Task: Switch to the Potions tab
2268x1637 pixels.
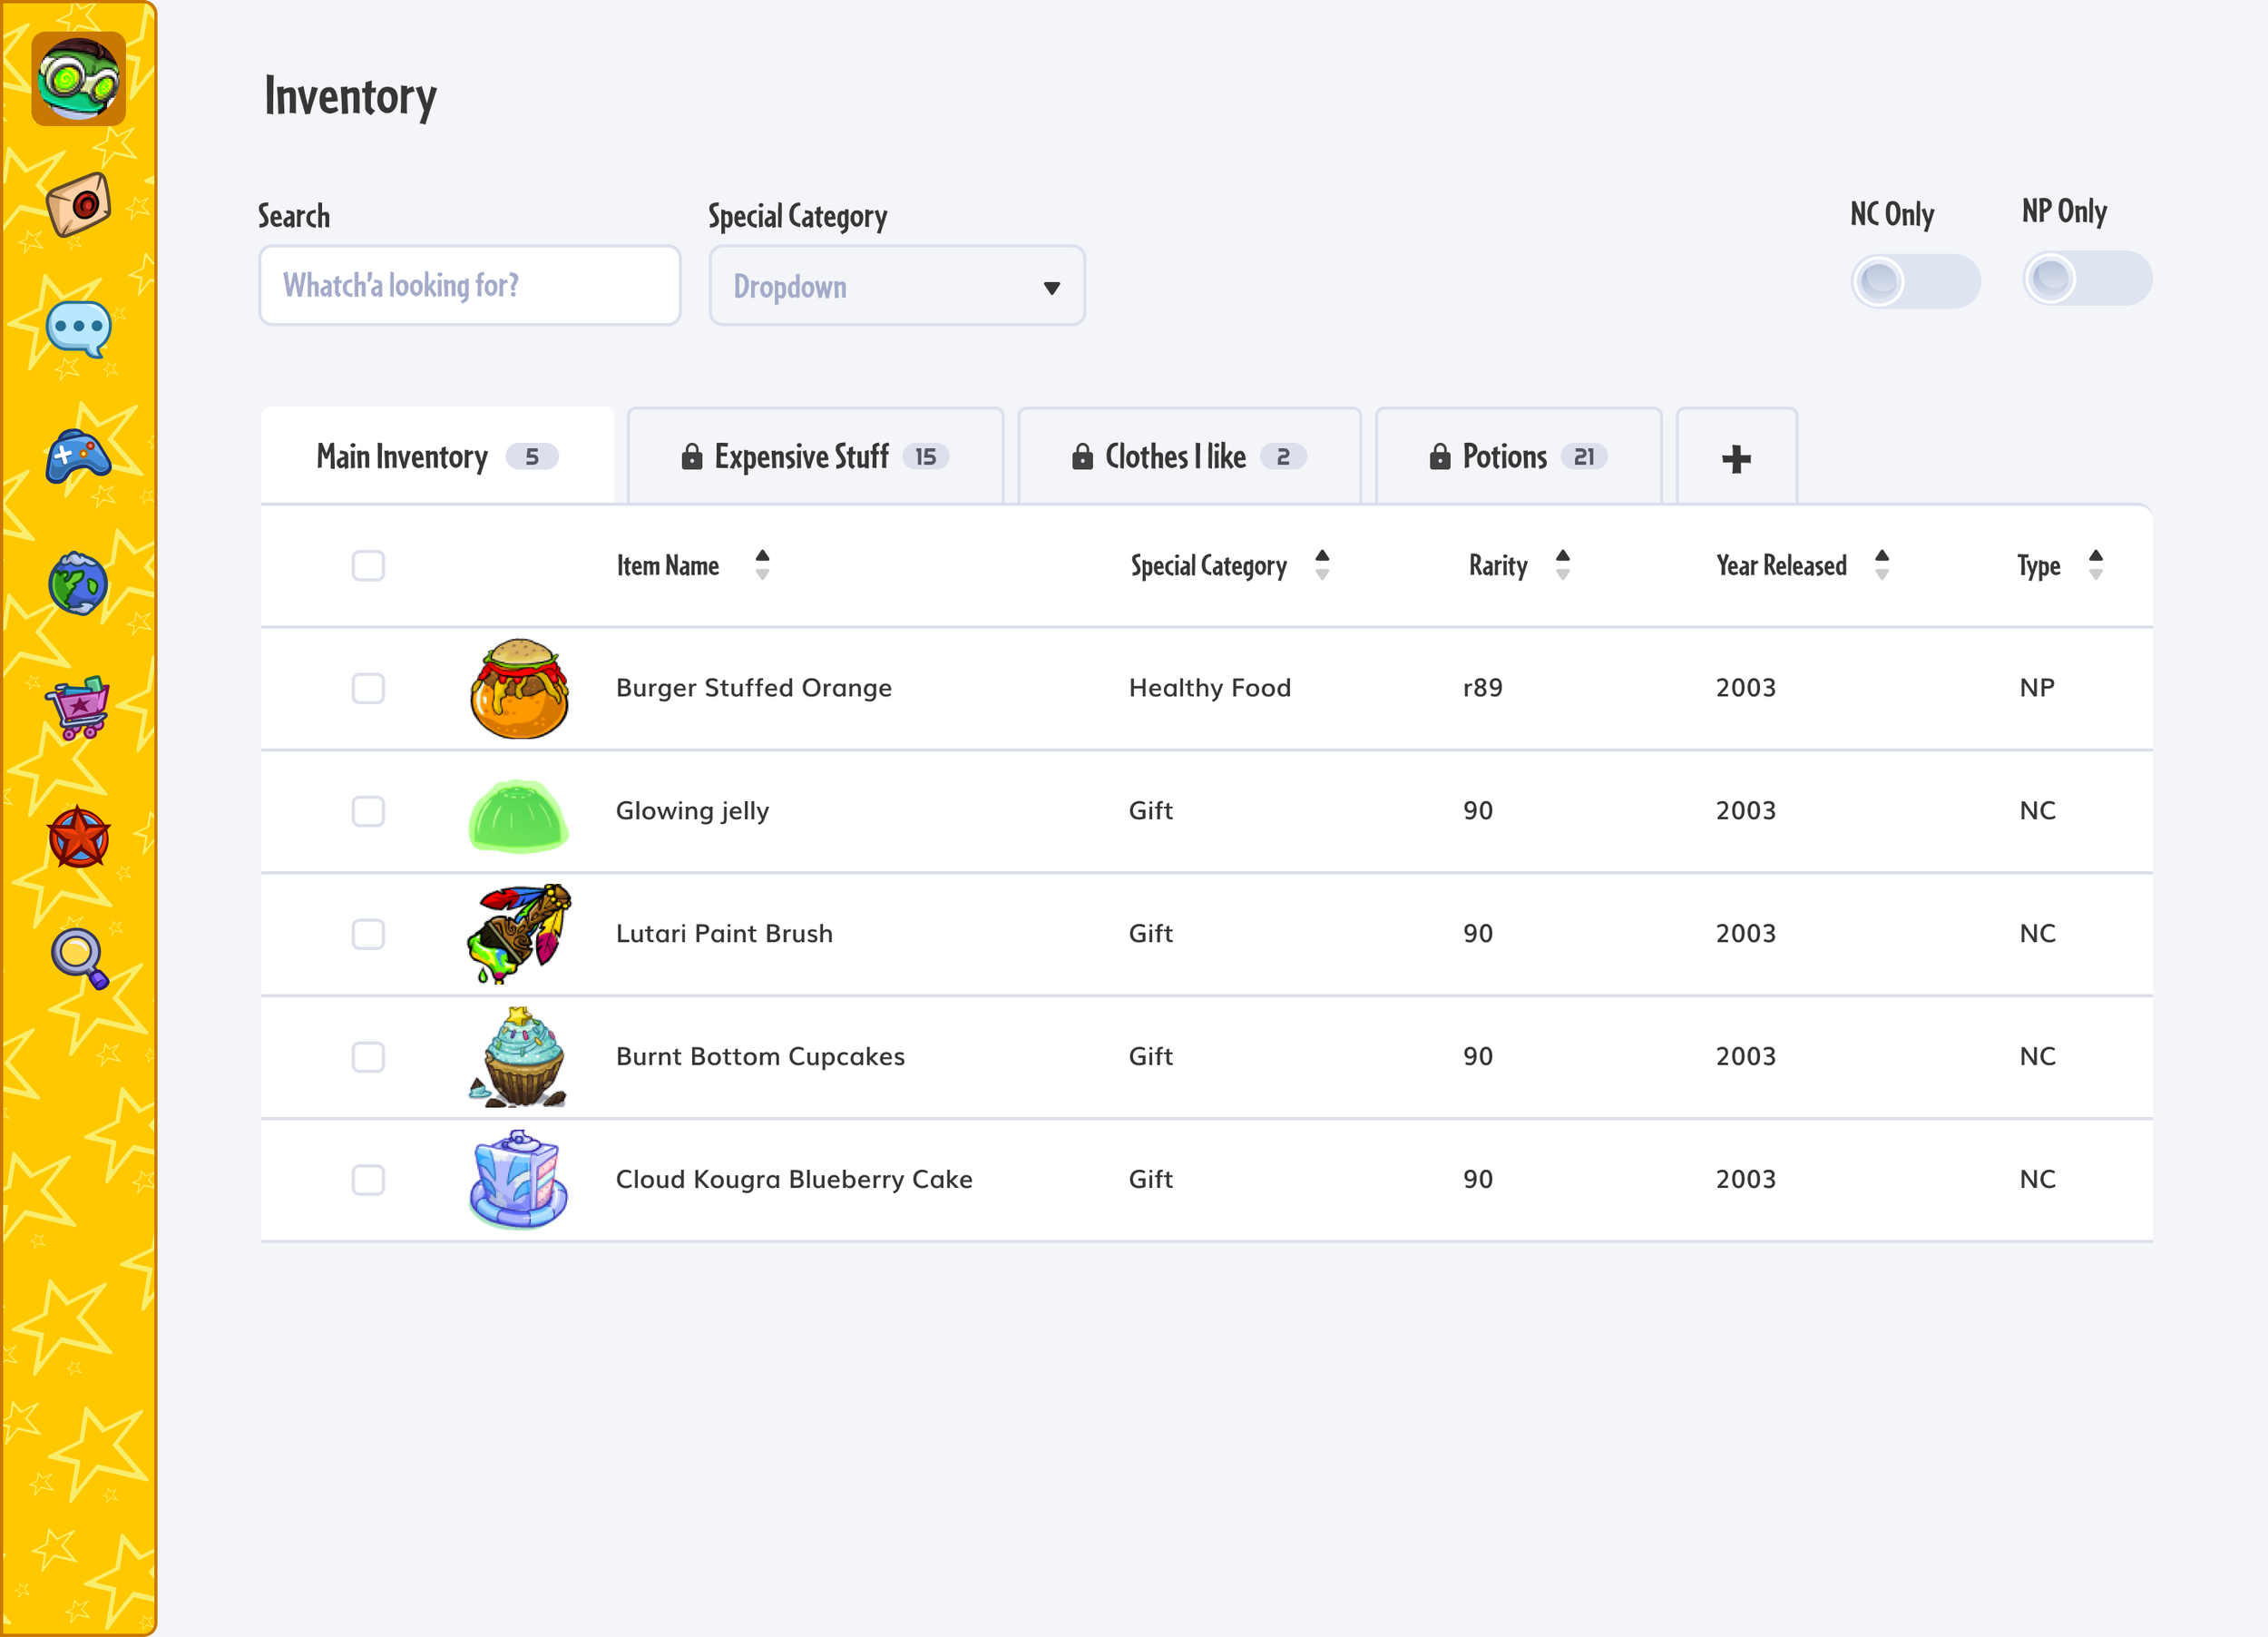Action: (x=1518, y=457)
